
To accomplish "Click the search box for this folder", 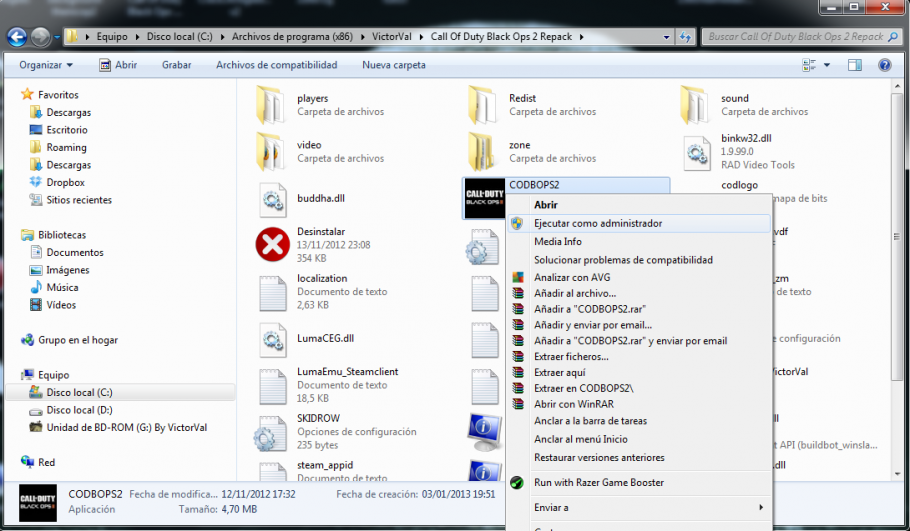I will click(x=795, y=37).
